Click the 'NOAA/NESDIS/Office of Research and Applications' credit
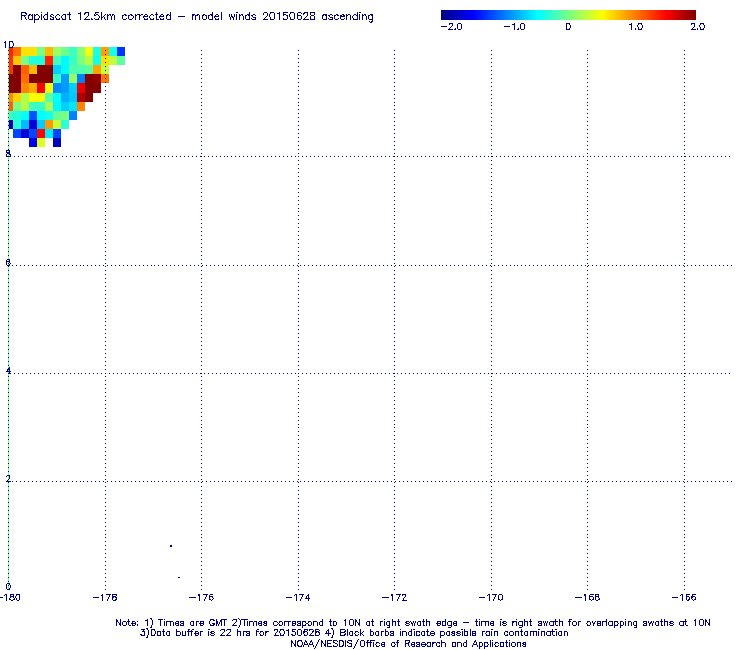740x650 pixels. 408,644
